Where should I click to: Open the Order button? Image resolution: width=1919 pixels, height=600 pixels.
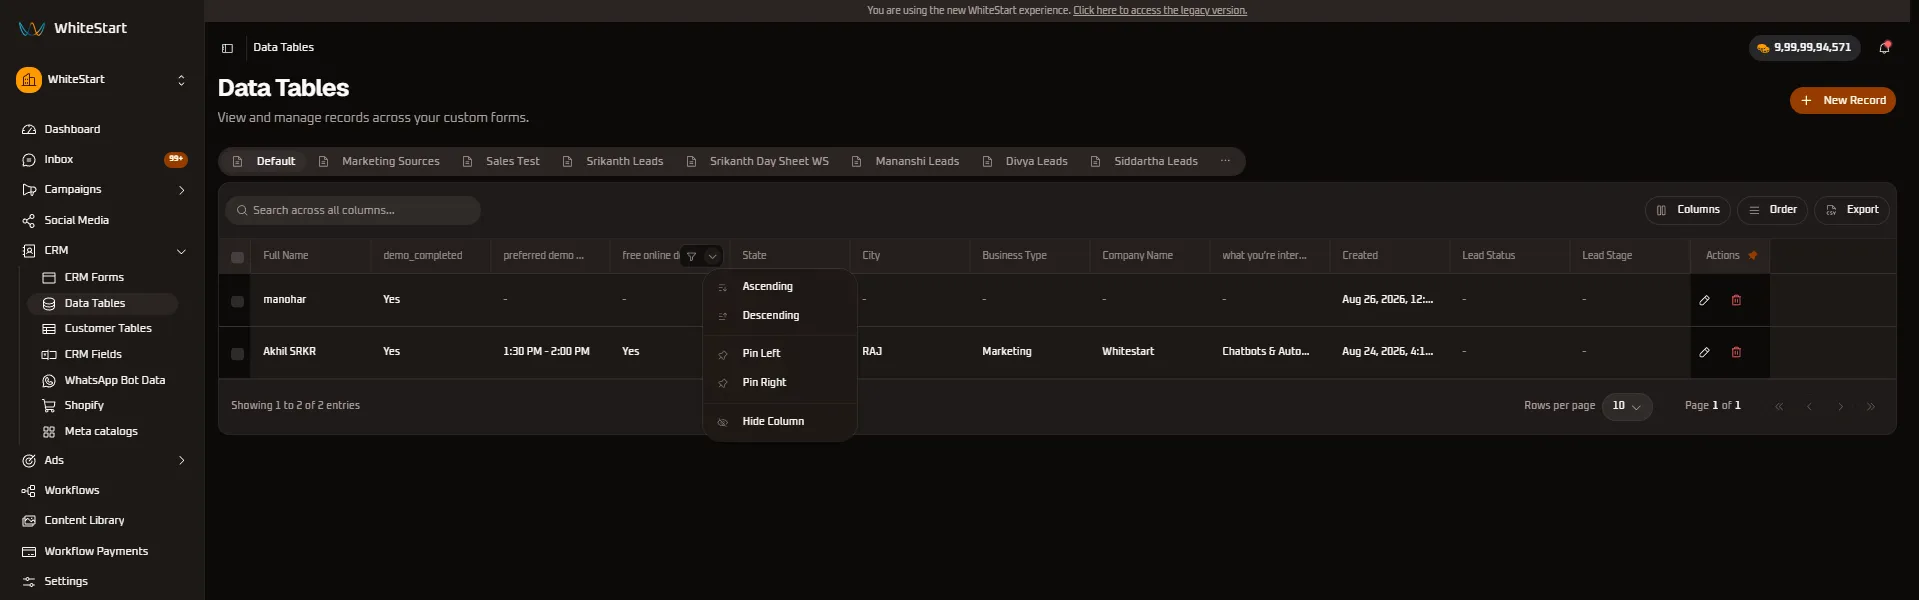pos(1772,210)
